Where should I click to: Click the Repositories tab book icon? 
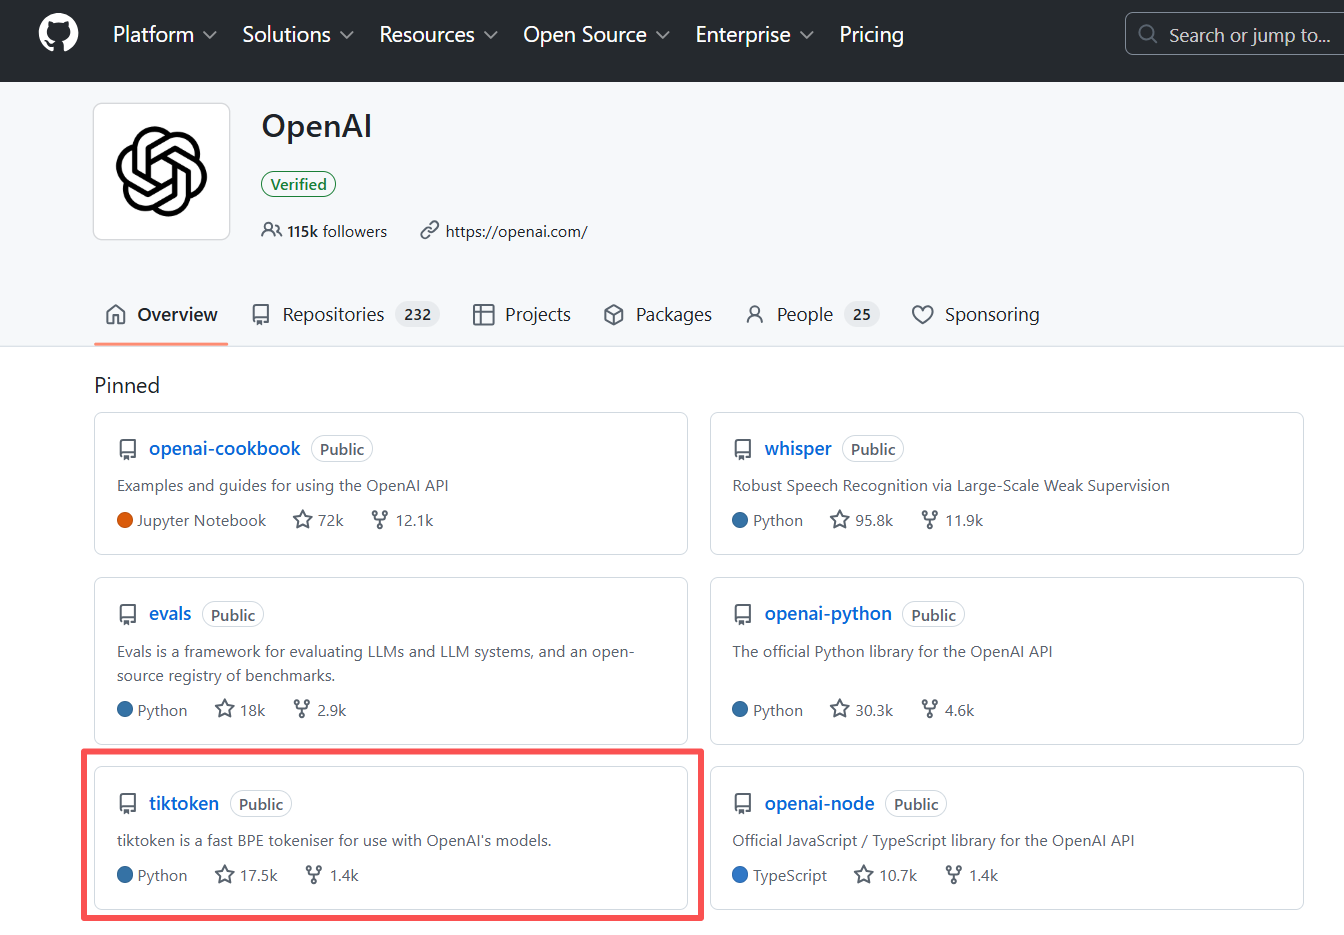point(261,314)
